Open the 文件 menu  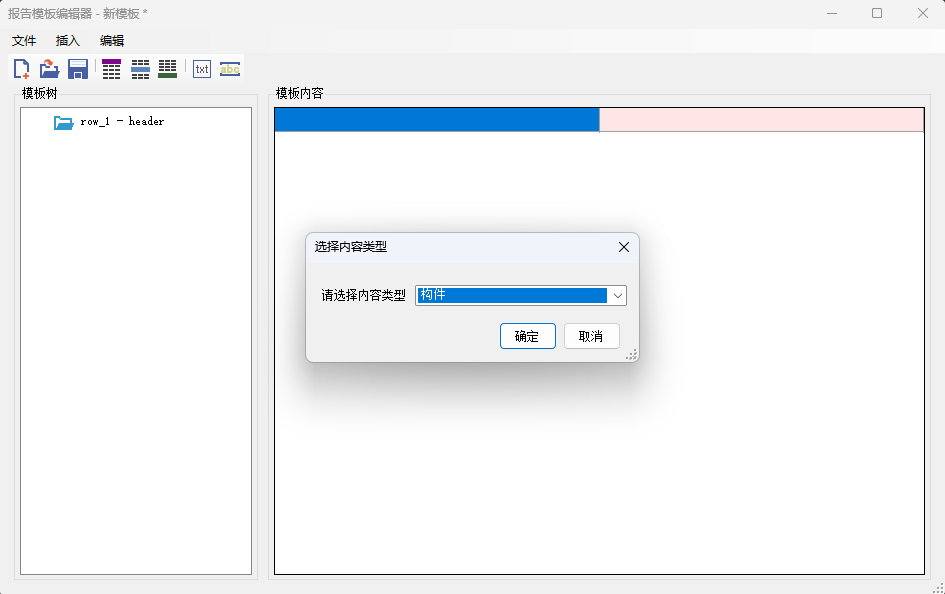(24, 40)
